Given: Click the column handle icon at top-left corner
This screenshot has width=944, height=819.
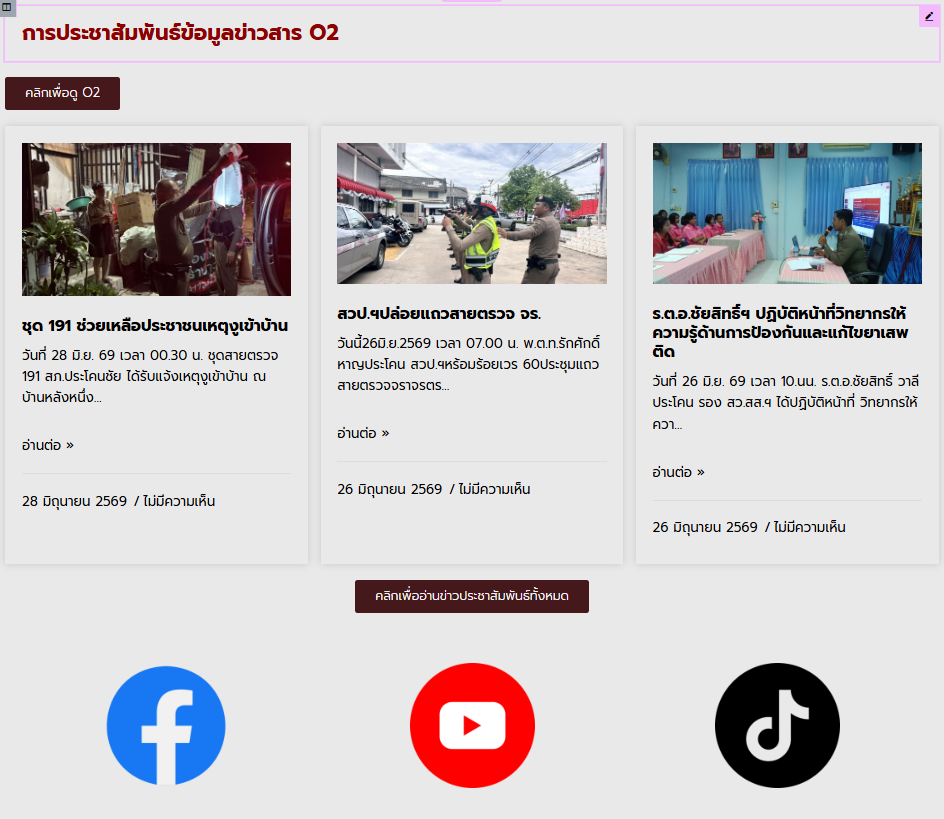Looking at the screenshot, I should point(7,7).
